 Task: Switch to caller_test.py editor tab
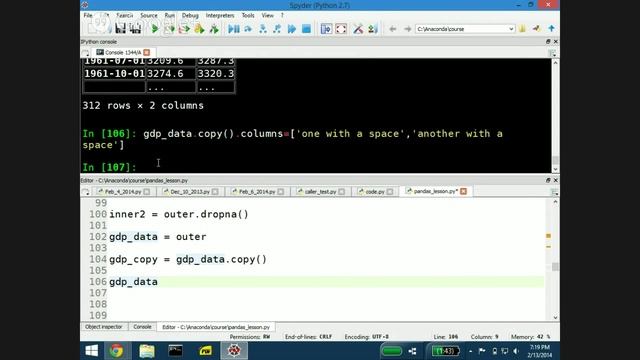[x=320, y=191]
